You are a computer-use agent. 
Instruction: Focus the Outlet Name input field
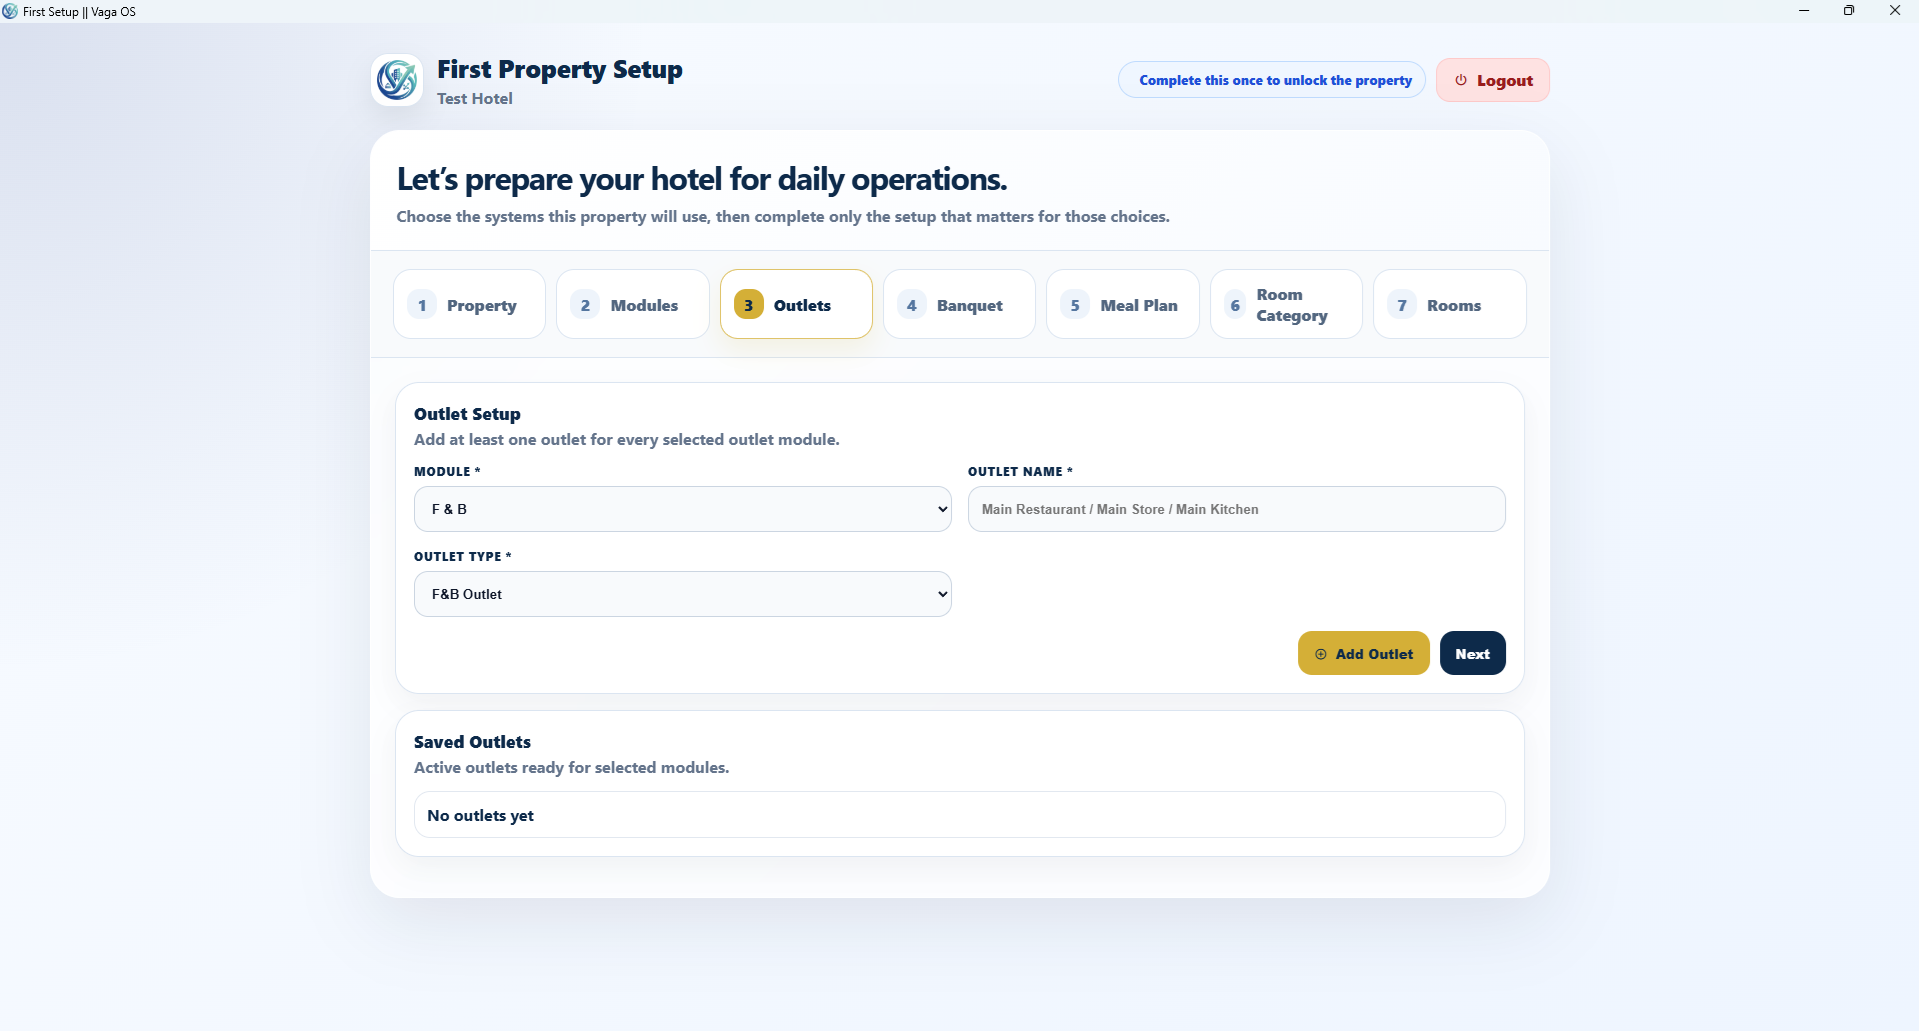click(x=1237, y=509)
